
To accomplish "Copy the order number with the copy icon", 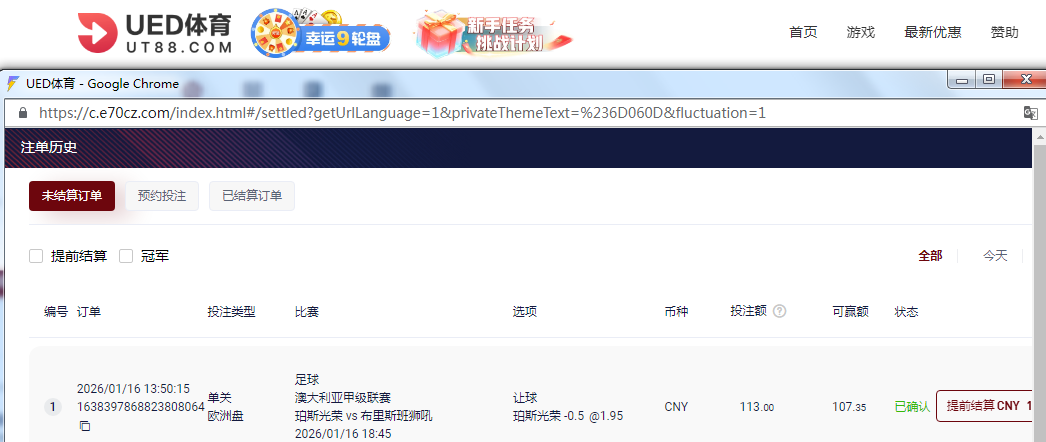I will click(x=84, y=425).
